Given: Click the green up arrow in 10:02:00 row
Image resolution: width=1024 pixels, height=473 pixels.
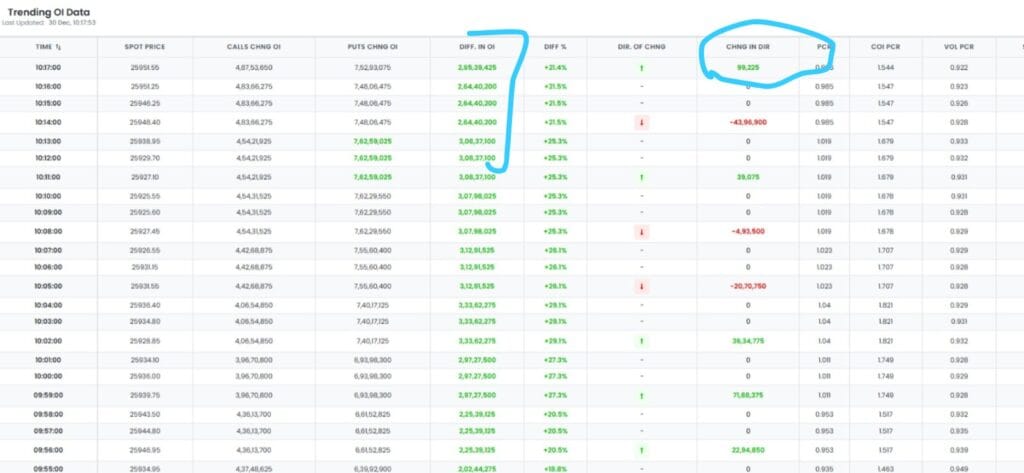Looking at the screenshot, I should [641, 341].
